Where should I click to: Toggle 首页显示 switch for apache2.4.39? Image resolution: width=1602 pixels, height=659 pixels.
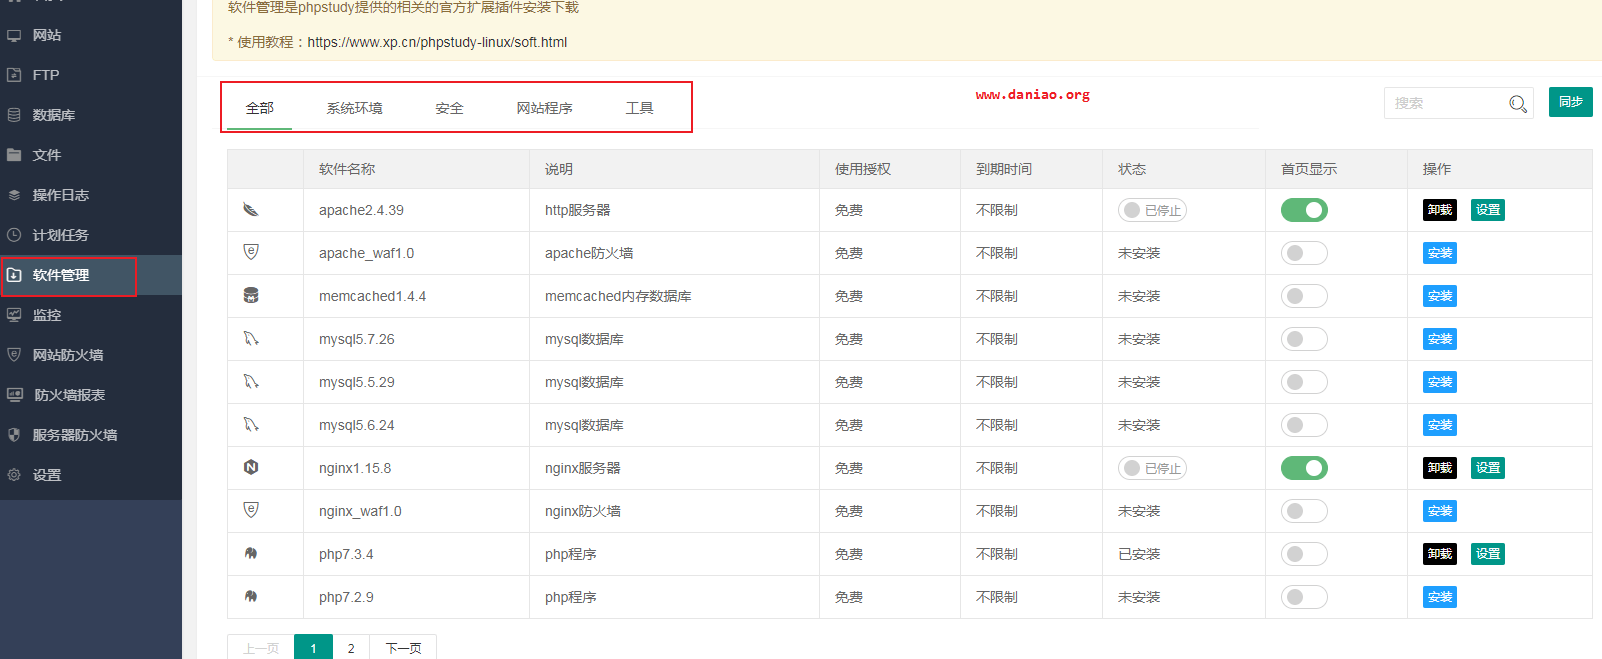pyautogui.click(x=1304, y=210)
